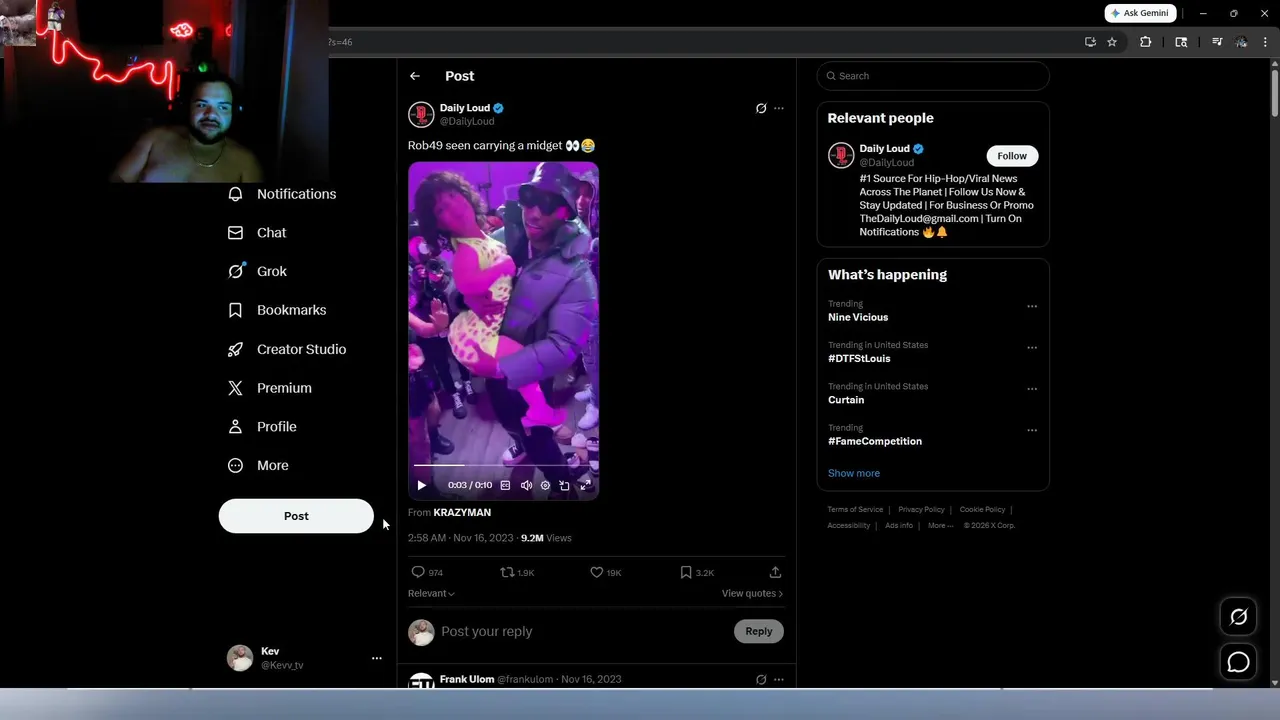Open Daily Loud in Relevant people
The height and width of the screenshot is (720, 1280).
(x=885, y=149)
